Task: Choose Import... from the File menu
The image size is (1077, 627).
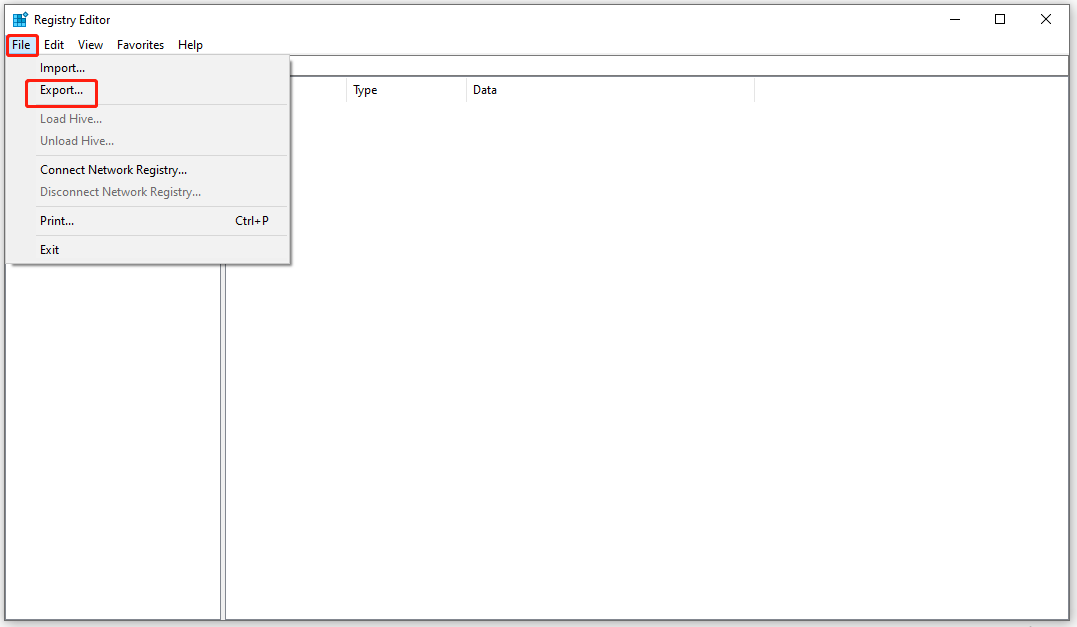Action: pos(148,68)
